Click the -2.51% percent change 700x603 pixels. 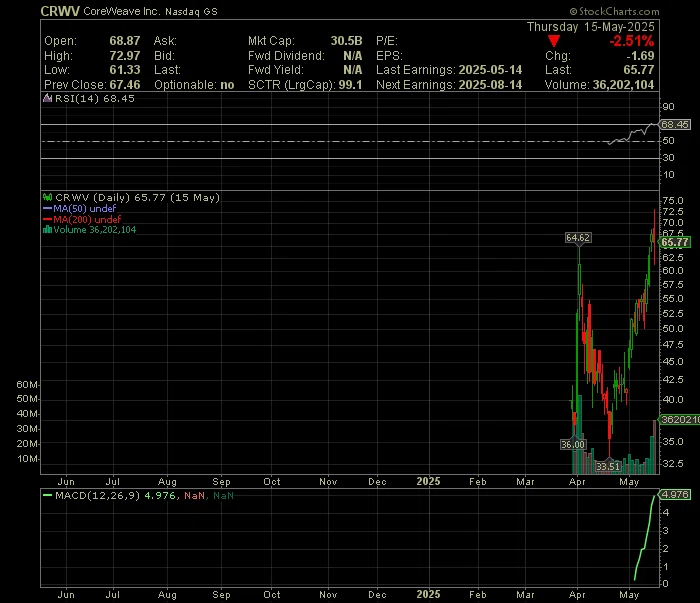tap(632, 41)
